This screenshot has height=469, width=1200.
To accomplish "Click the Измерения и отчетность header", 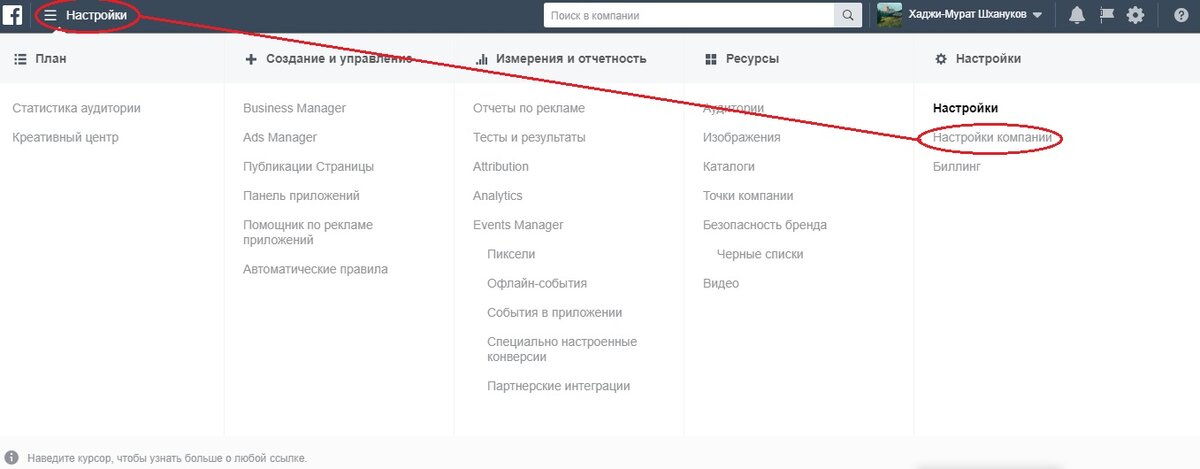I will pos(560,59).
